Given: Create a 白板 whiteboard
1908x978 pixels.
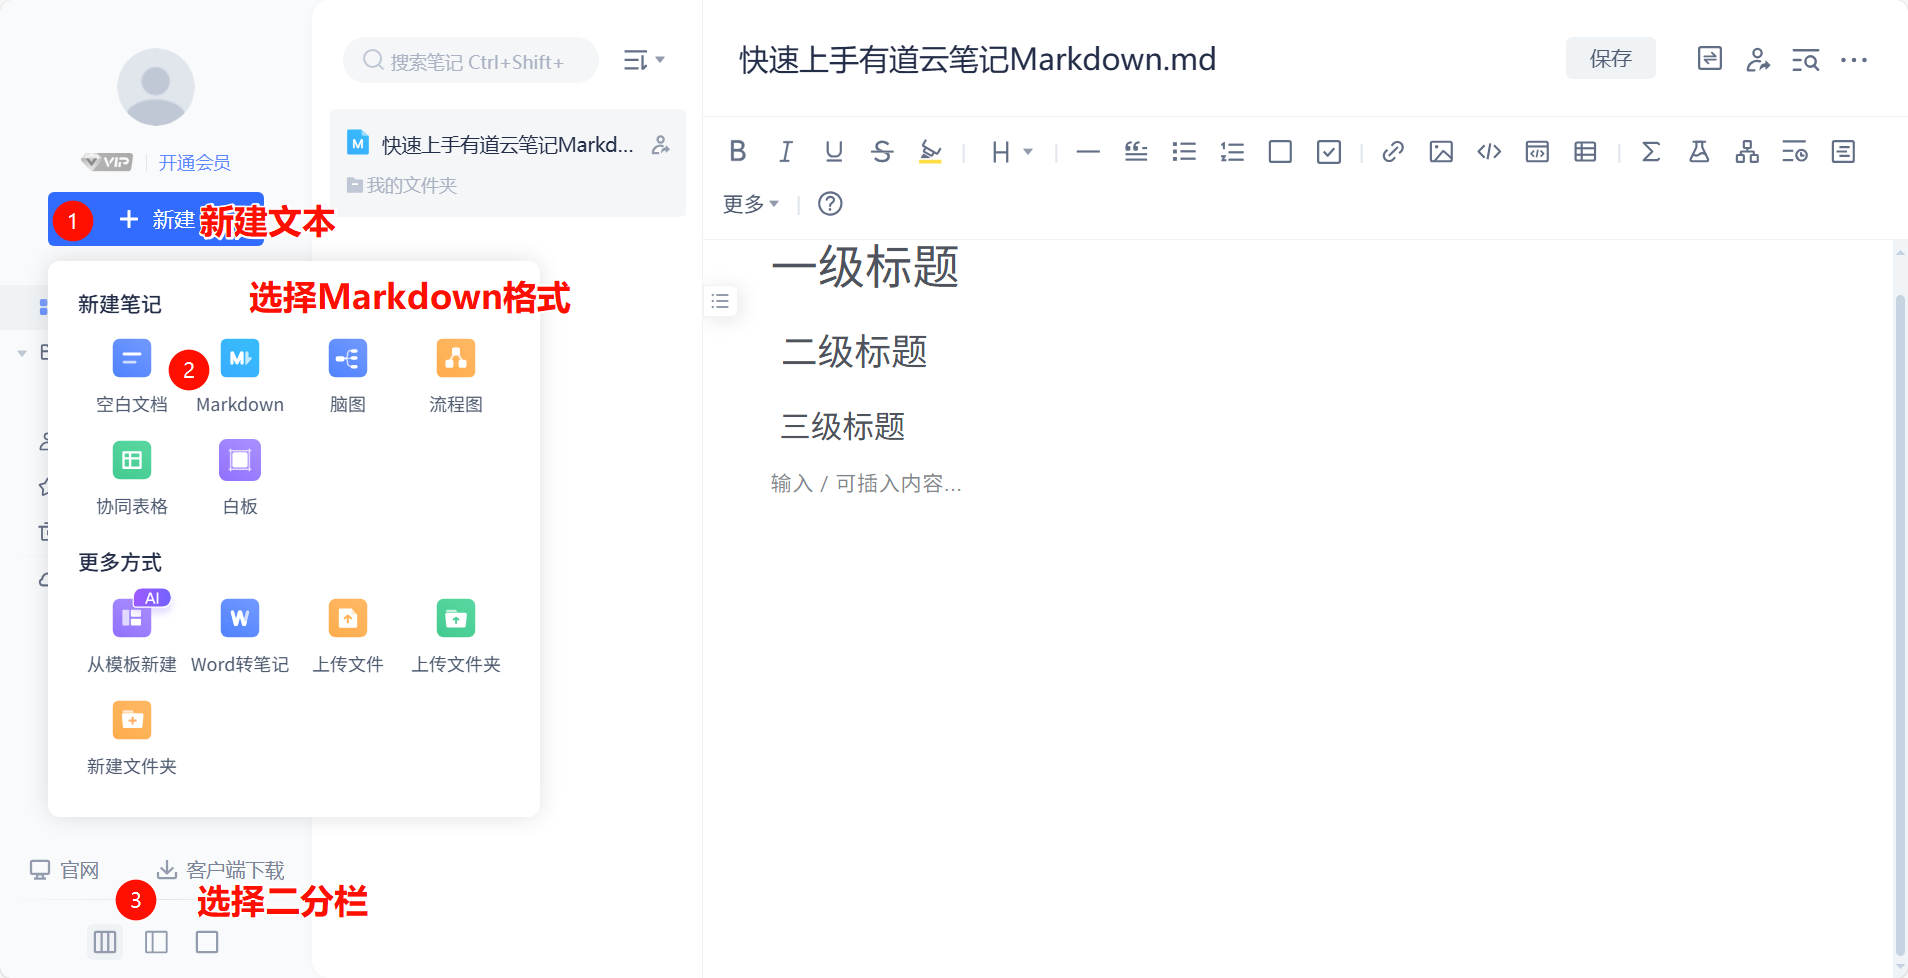Looking at the screenshot, I should click(240, 479).
